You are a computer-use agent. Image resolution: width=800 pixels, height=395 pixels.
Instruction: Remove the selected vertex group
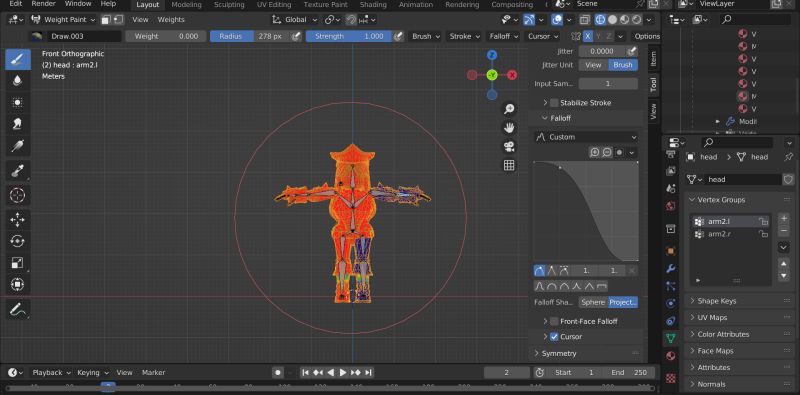784,231
